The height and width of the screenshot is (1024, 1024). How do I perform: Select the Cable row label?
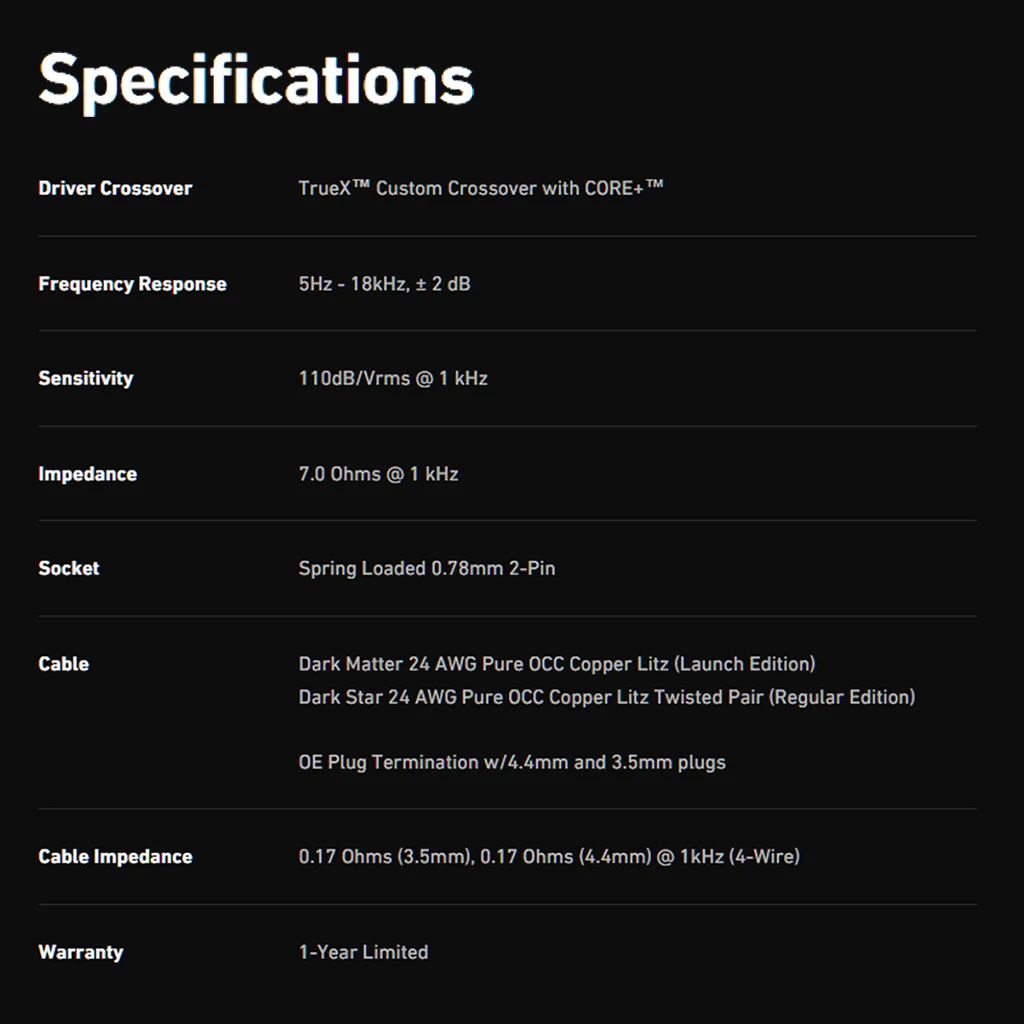click(x=63, y=664)
